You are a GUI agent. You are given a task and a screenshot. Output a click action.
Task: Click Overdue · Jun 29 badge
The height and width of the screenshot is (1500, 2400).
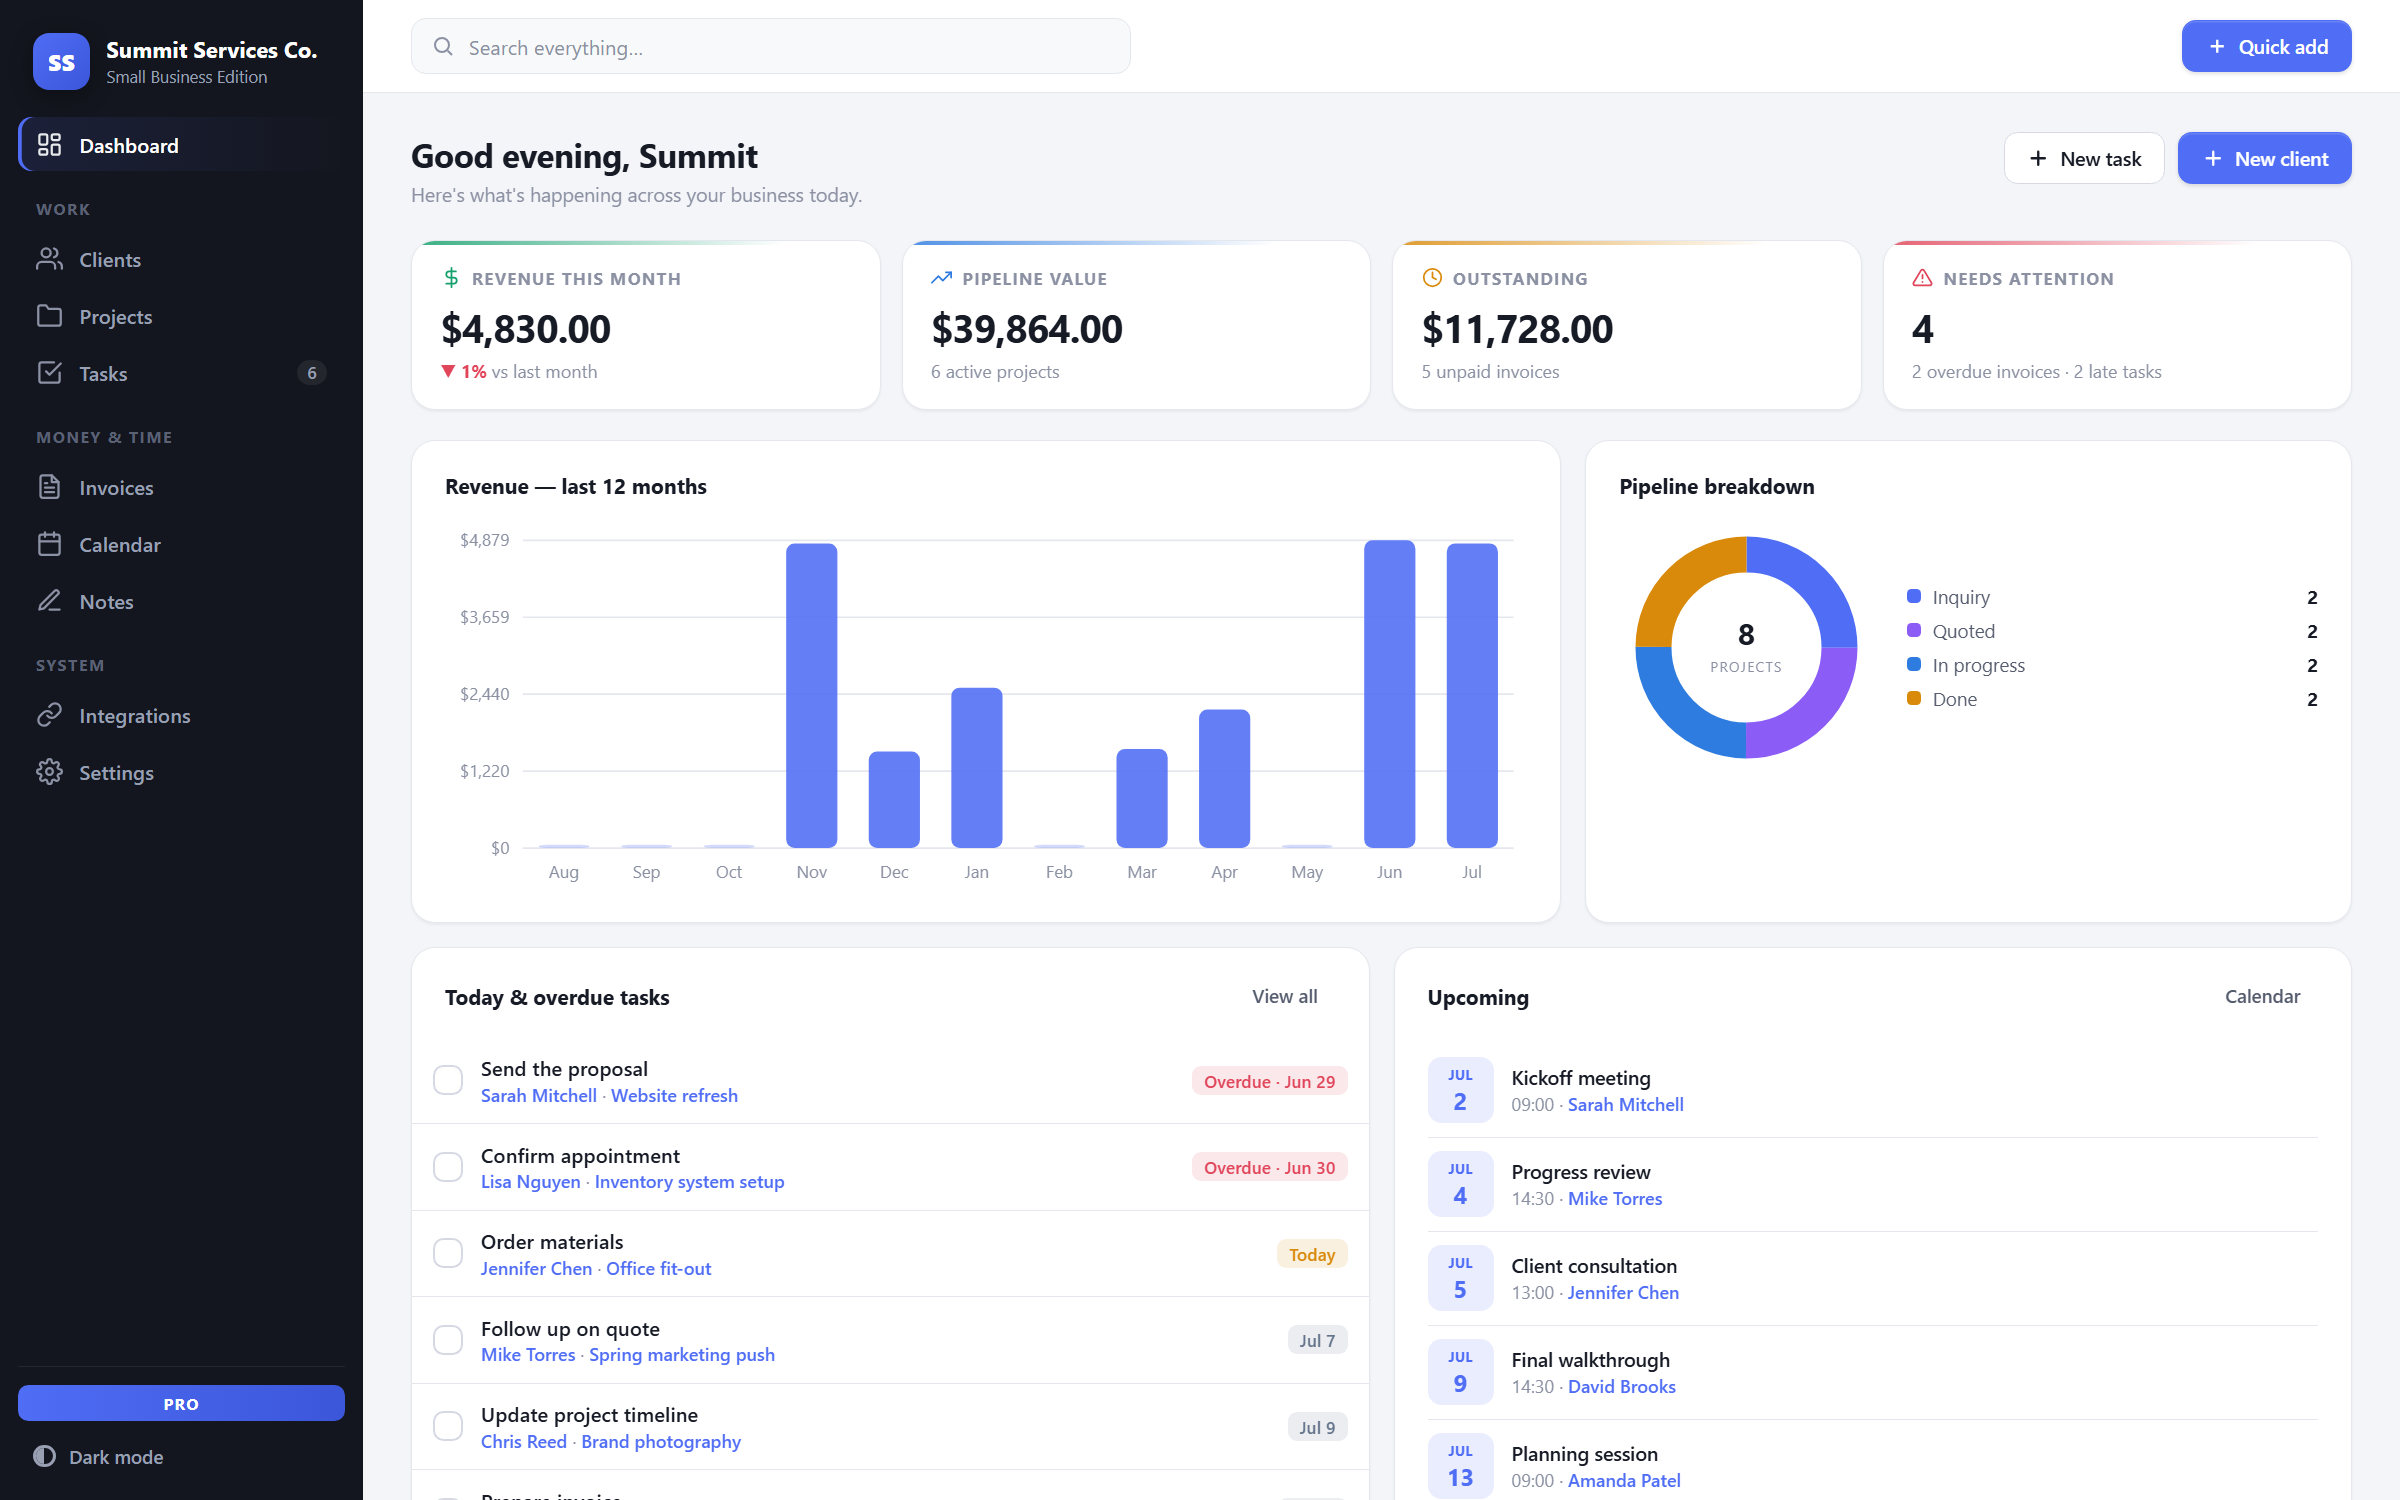[x=1269, y=1081]
